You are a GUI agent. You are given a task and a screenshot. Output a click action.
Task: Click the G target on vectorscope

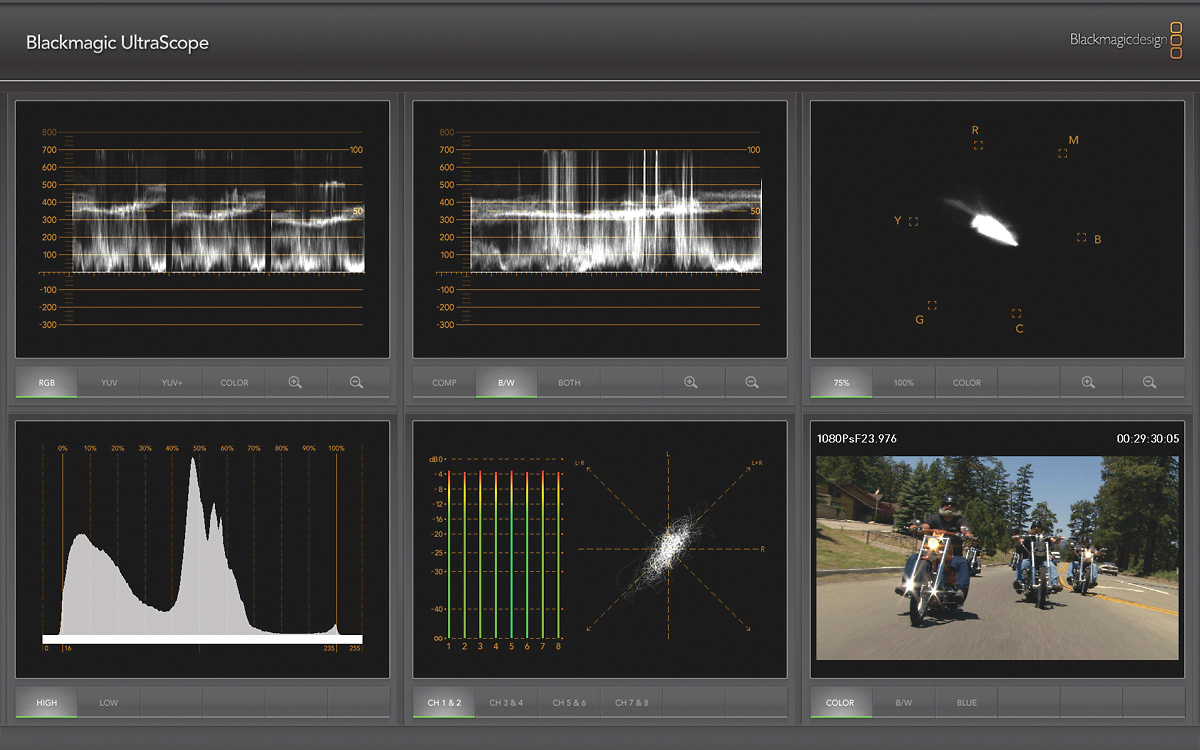pyautogui.click(x=932, y=305)
